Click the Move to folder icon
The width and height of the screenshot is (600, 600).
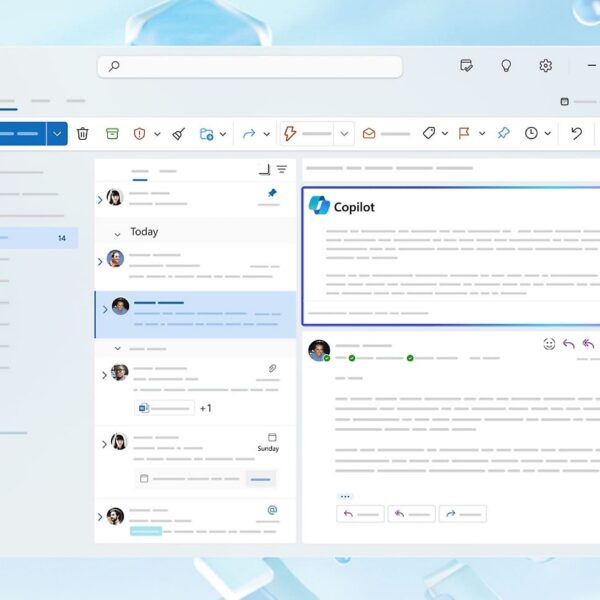click(207, 134)
